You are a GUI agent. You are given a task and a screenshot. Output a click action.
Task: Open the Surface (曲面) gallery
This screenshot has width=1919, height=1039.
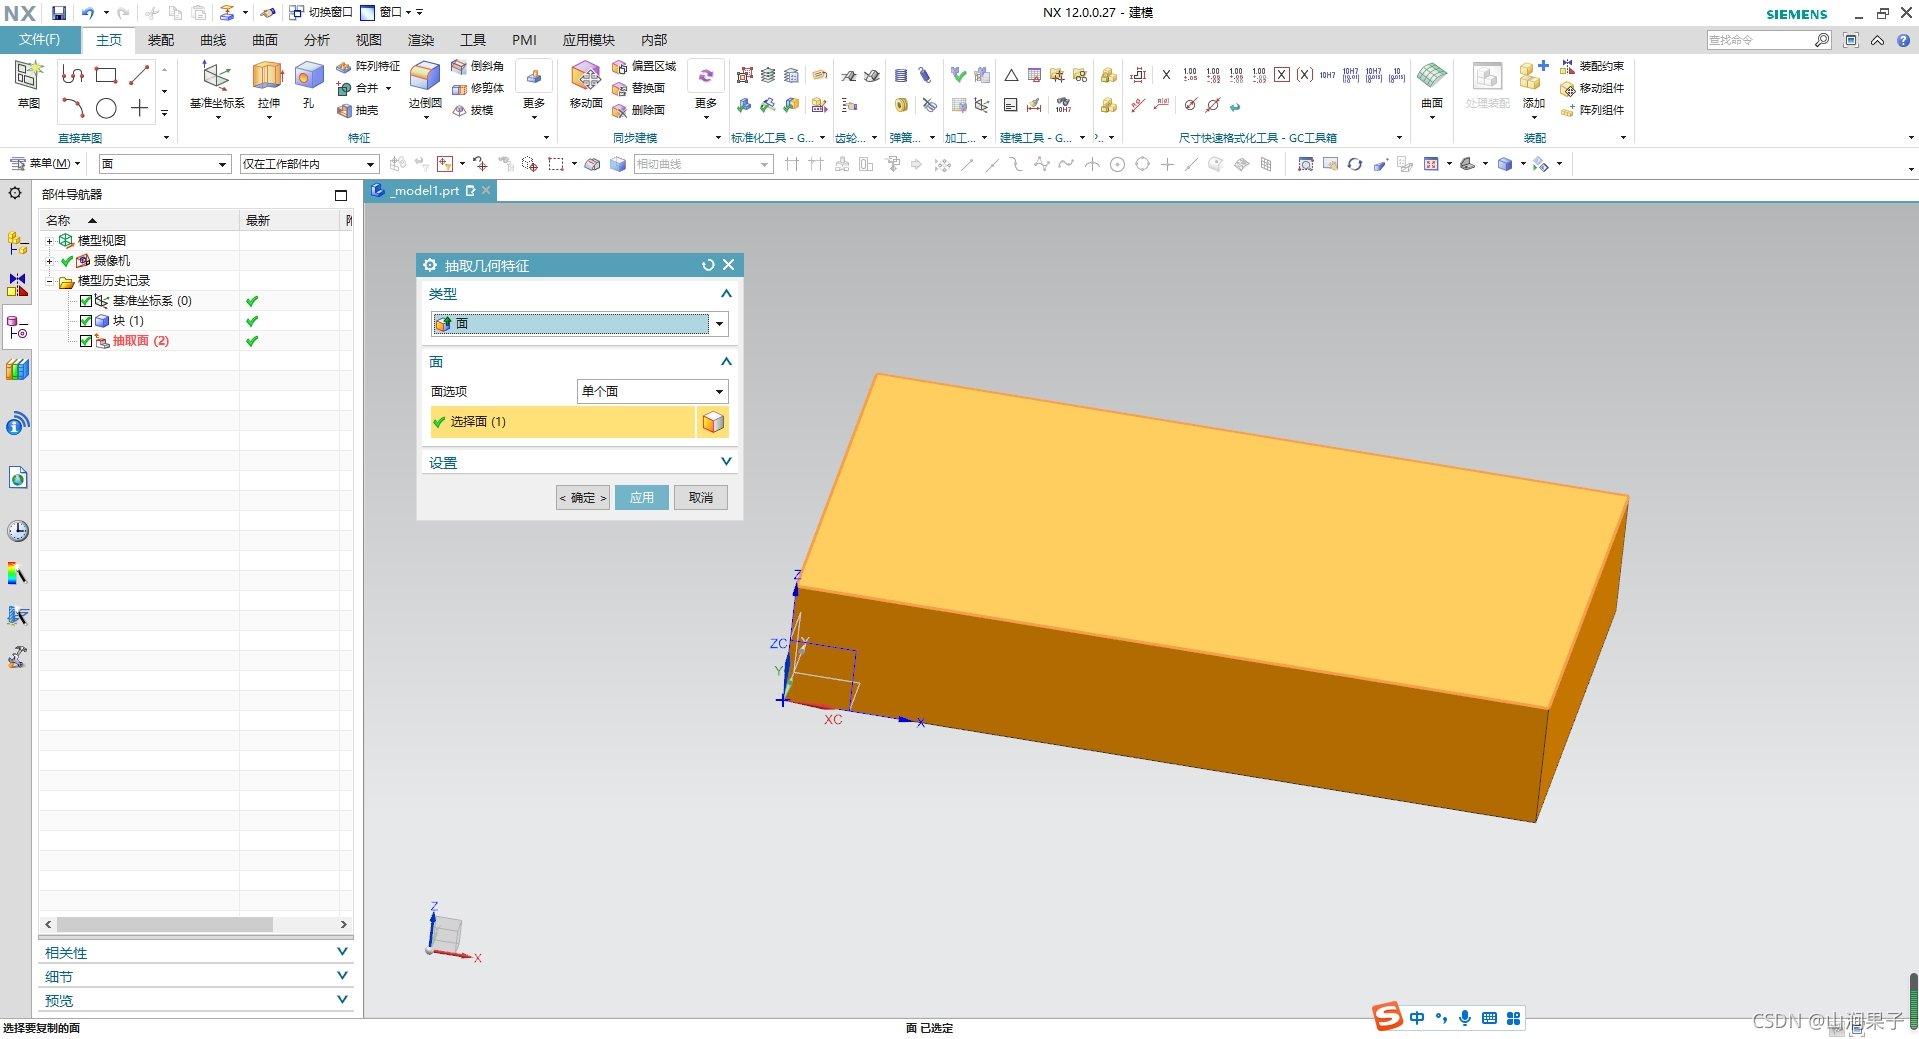[x=1432, y=88]
